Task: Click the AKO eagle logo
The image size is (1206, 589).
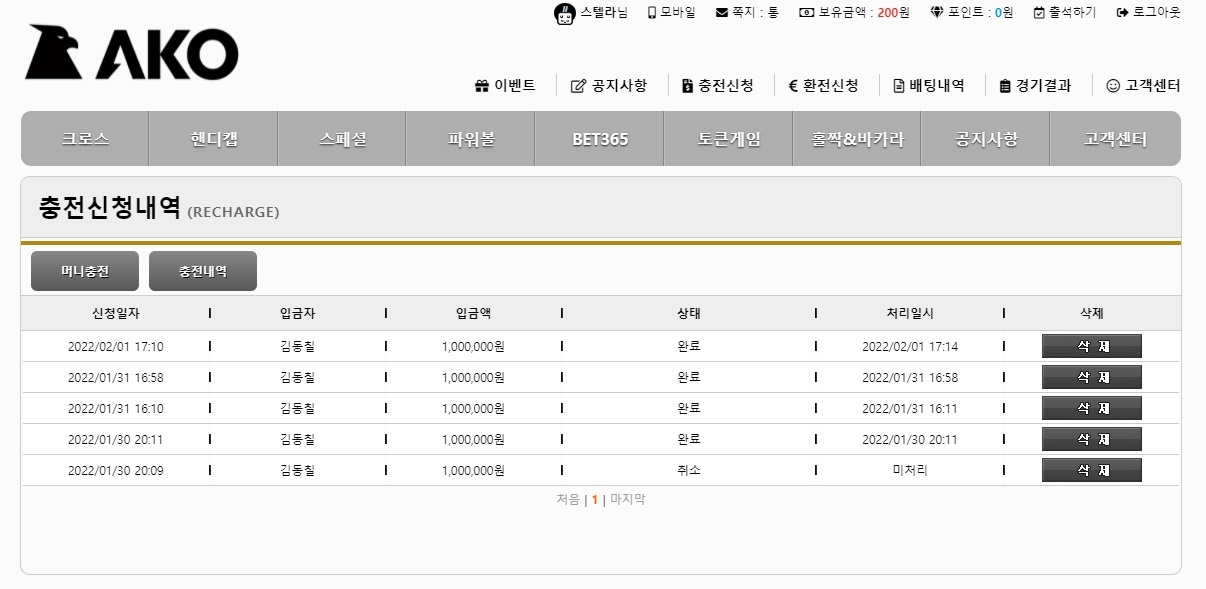Action: tap(131, 53)
